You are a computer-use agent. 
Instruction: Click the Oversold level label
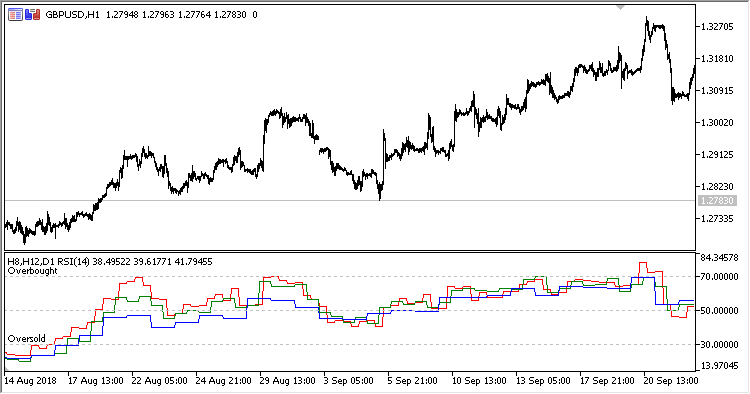(27, 339)
